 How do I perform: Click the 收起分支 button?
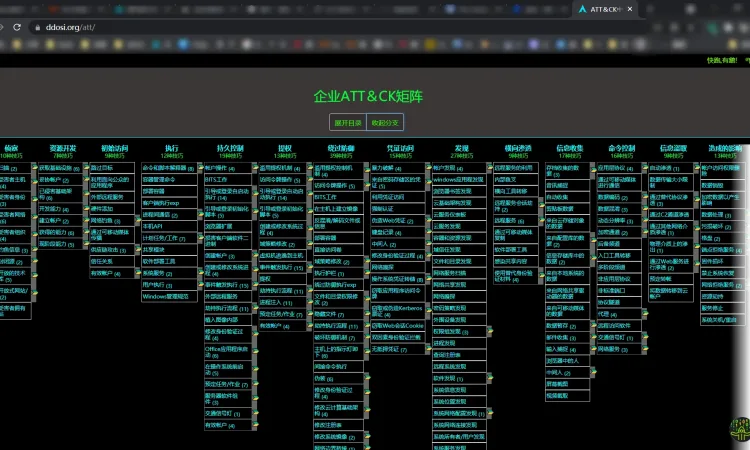pos(385,122)
